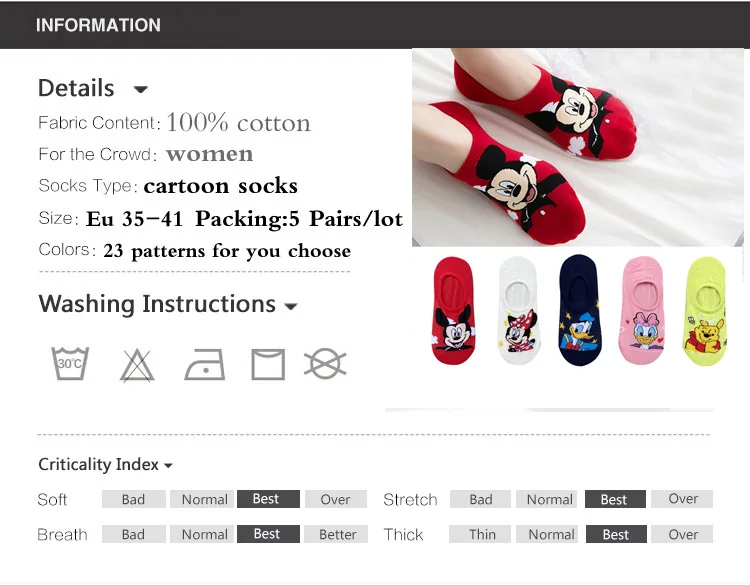Select Best in the Soft row

pyautogui.click(x=267, y=499)
